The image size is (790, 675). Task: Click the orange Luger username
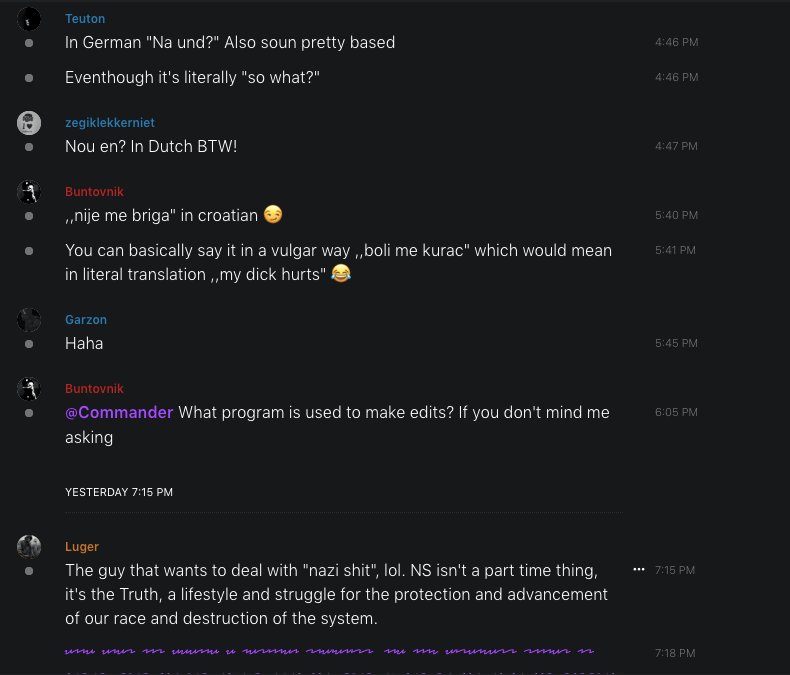coord(82,546)
